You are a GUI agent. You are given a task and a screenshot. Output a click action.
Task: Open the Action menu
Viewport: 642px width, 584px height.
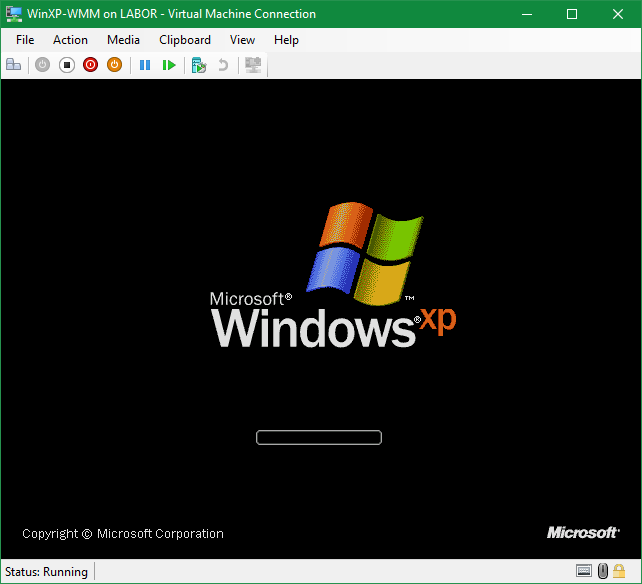70,40
